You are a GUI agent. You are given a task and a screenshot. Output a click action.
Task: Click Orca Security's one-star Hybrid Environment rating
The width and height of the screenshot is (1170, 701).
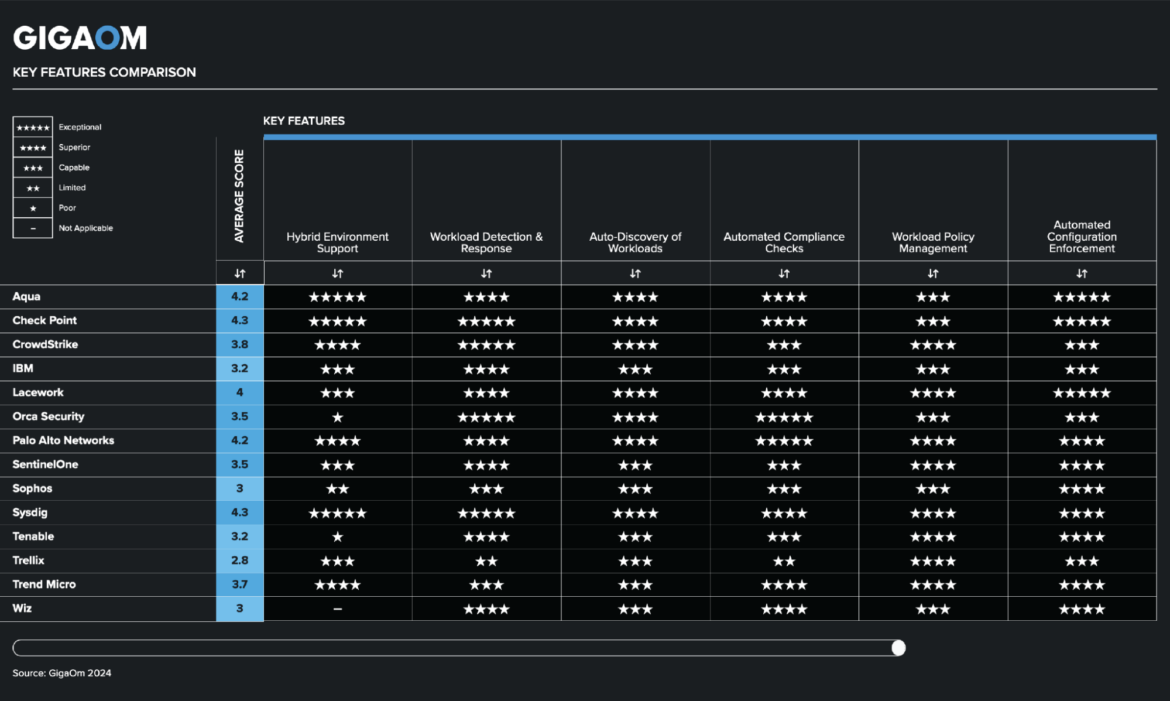pos(337,416)
